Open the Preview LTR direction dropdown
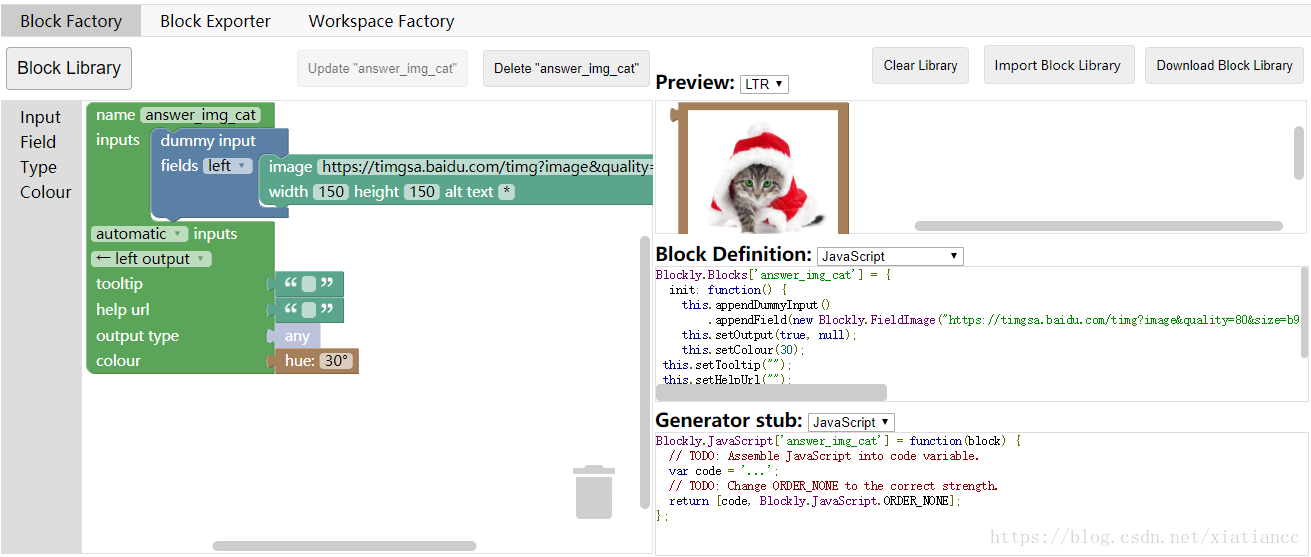The width and height of the screenshot is (1311, 557). (x=764, y=84)
